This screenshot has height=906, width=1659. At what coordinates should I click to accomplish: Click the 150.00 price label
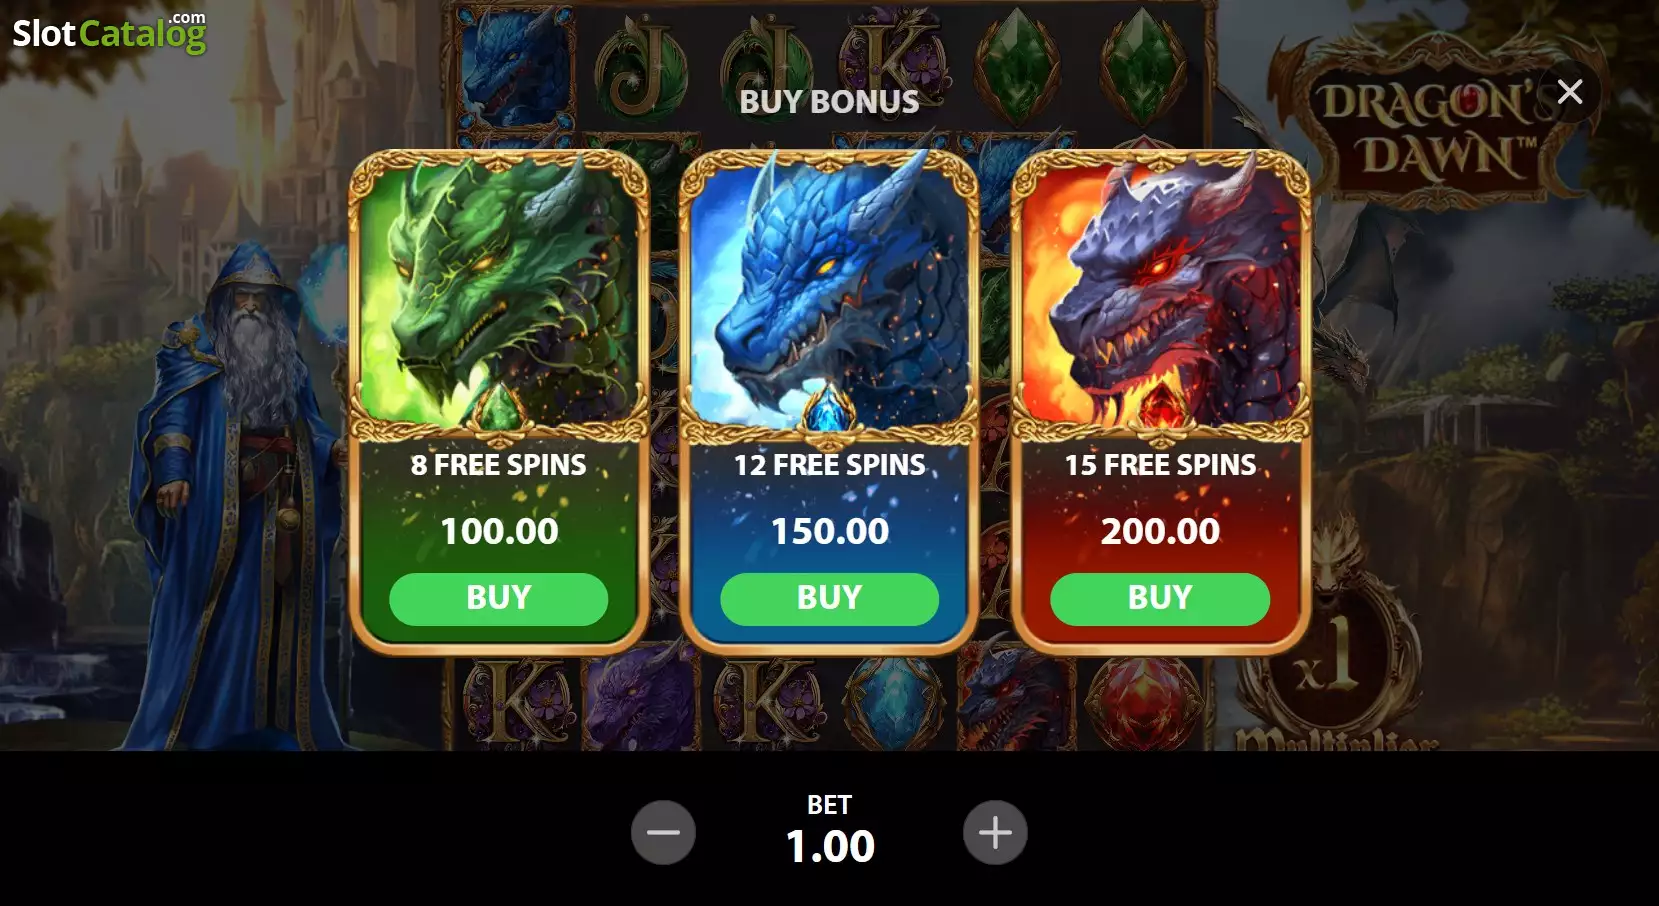[x=830, y=531]
